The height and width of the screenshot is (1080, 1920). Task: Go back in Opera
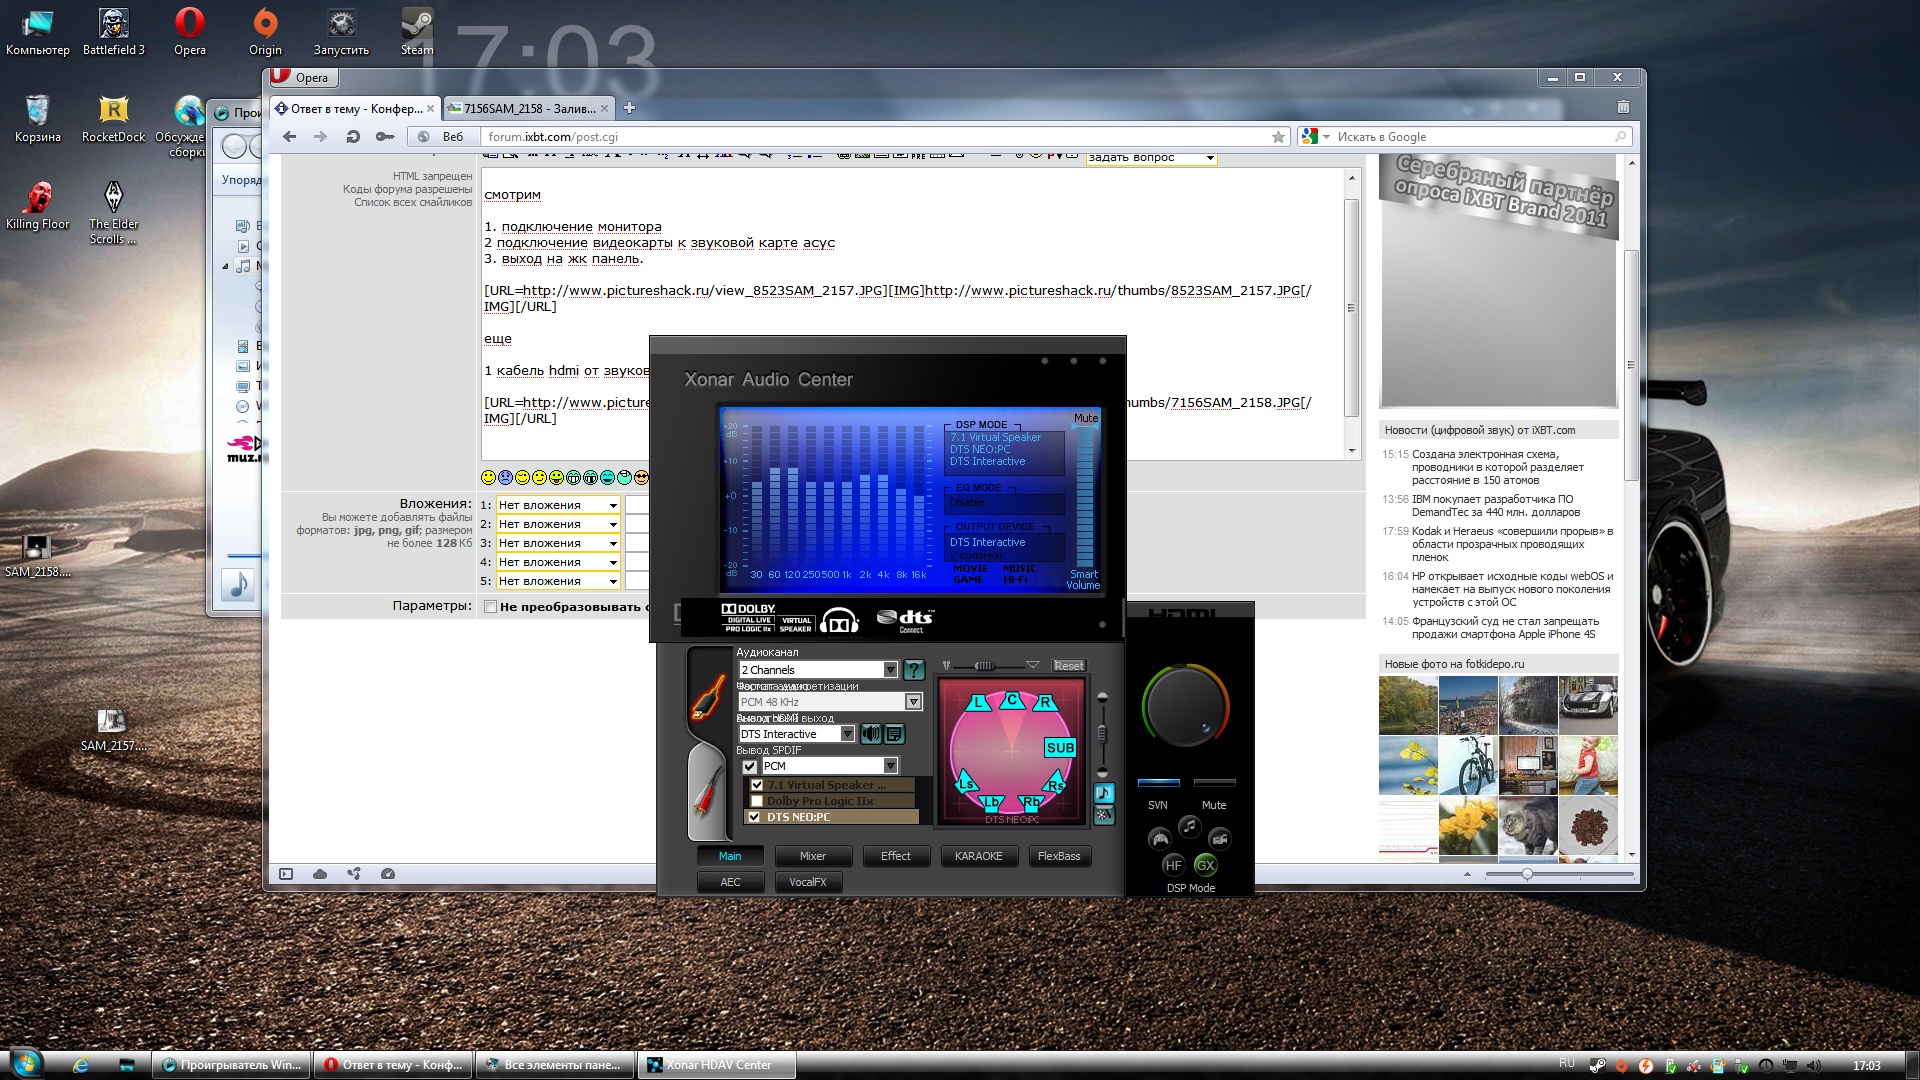tap(289, 137)
